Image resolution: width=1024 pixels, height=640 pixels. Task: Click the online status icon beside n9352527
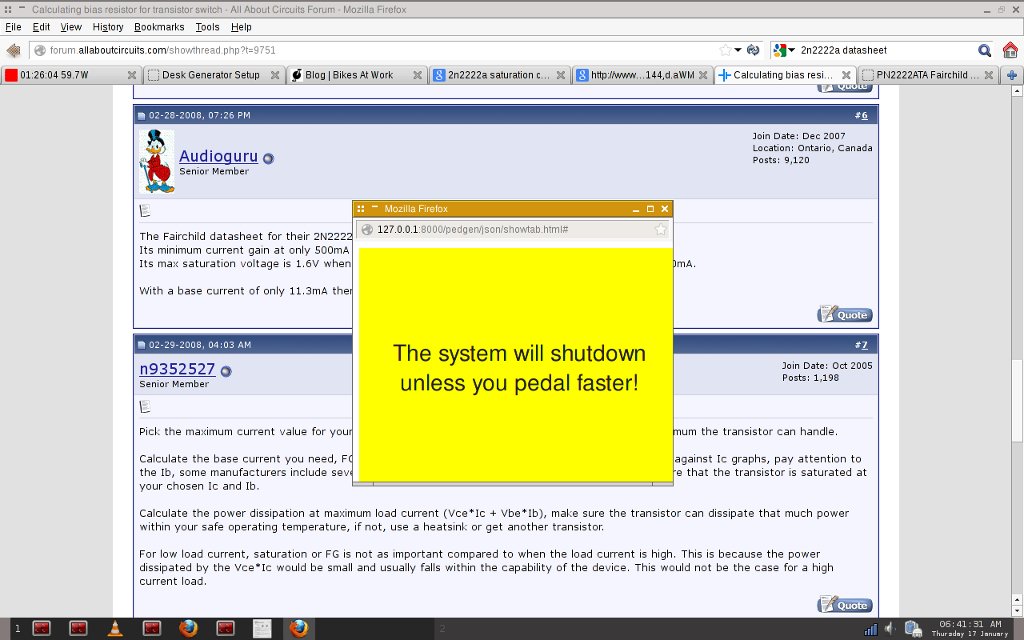click(226, 371)
